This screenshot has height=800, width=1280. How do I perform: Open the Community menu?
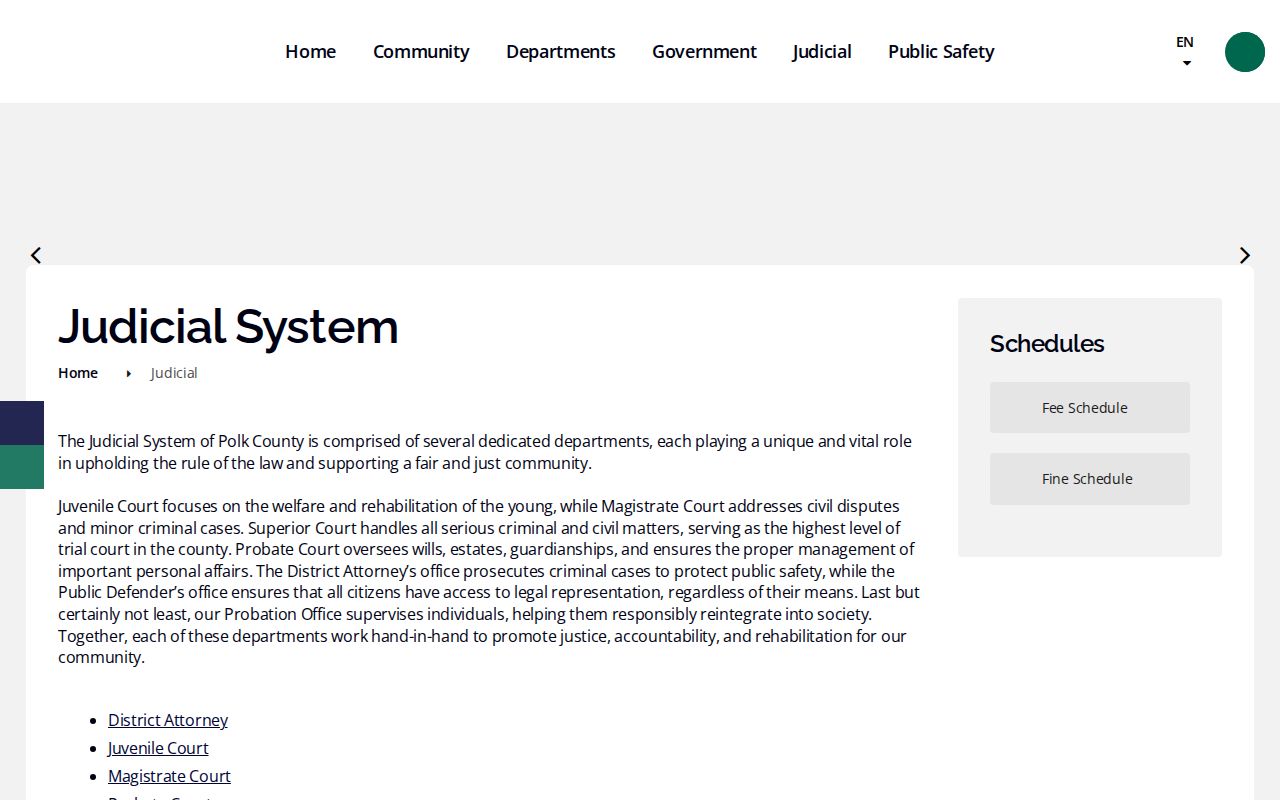click(x=421, y=52)
